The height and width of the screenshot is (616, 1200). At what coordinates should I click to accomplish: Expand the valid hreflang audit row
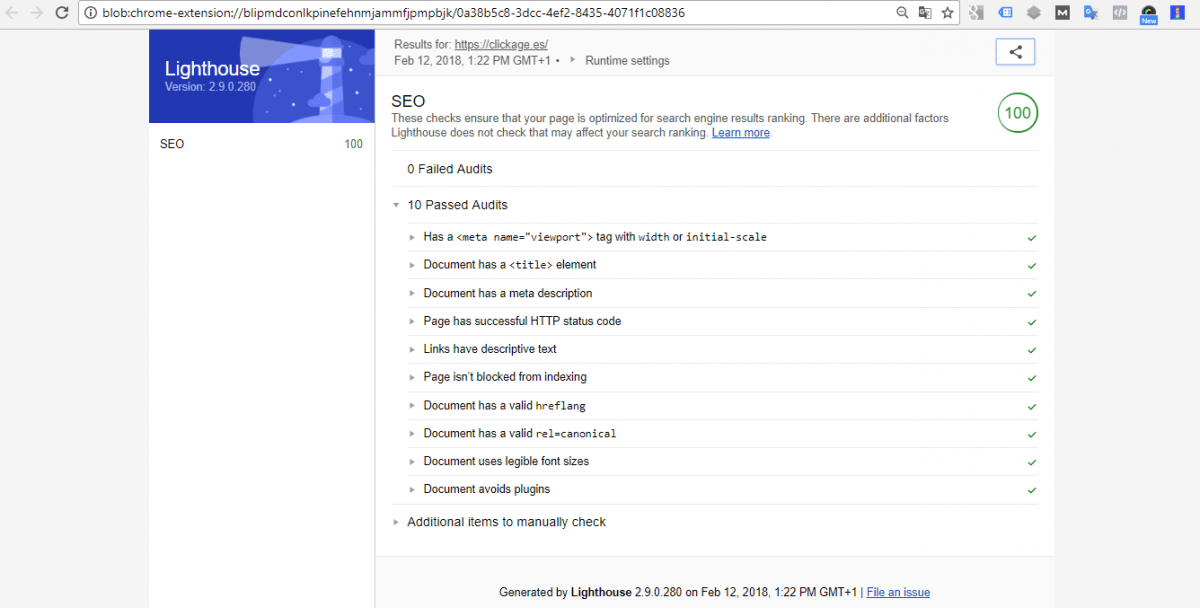pyautogui.click(x=504, y=405)
